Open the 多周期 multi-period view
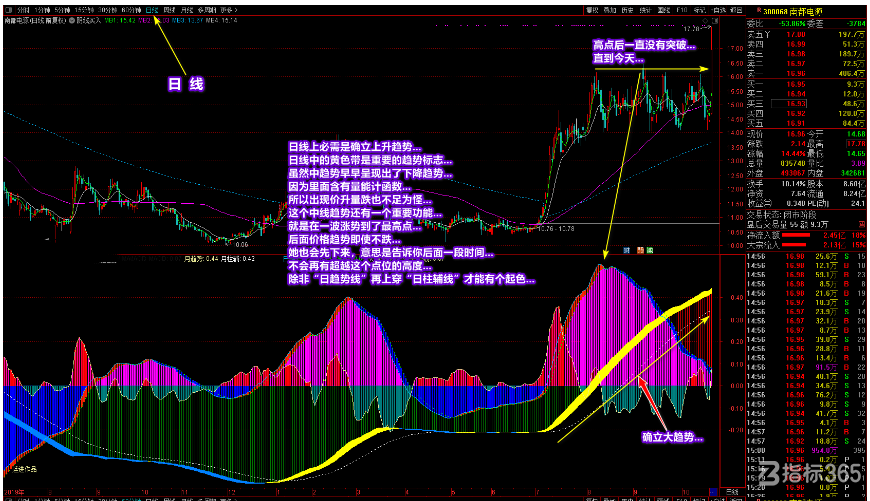Screen dimensions: 870x501 tap(207, 10)
